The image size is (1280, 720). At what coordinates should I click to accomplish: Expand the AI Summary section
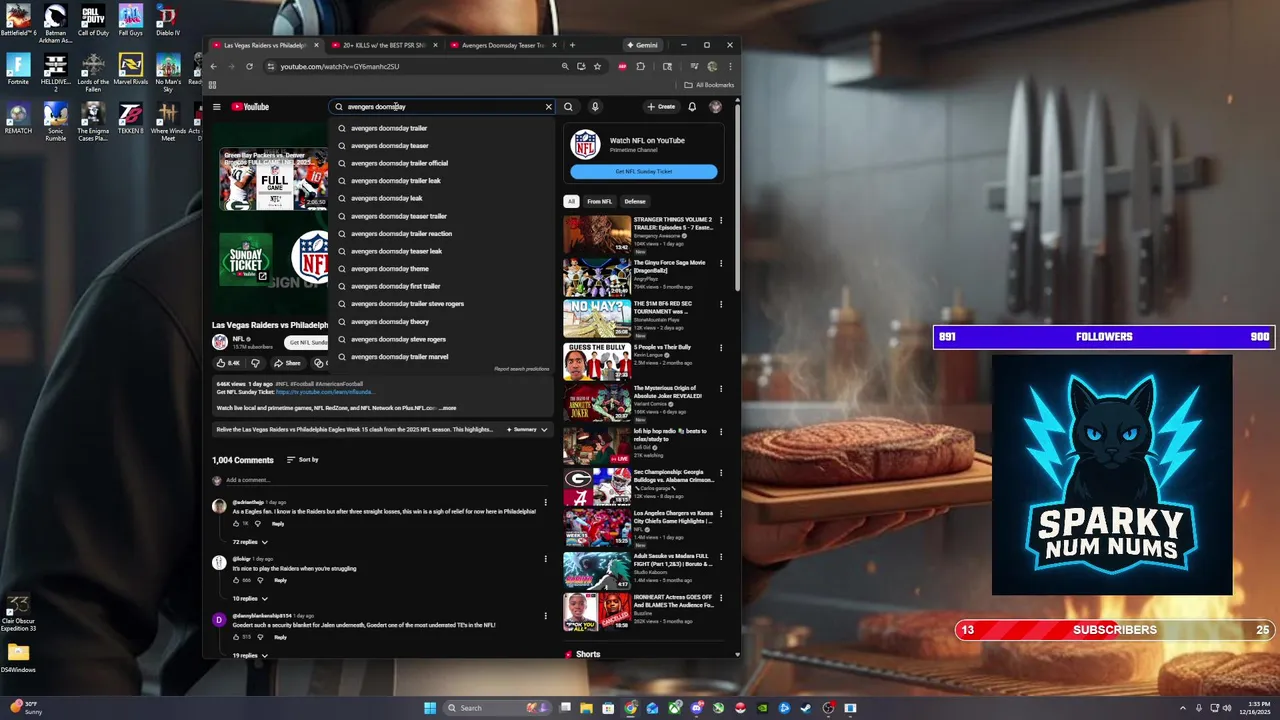click(528, 429)
